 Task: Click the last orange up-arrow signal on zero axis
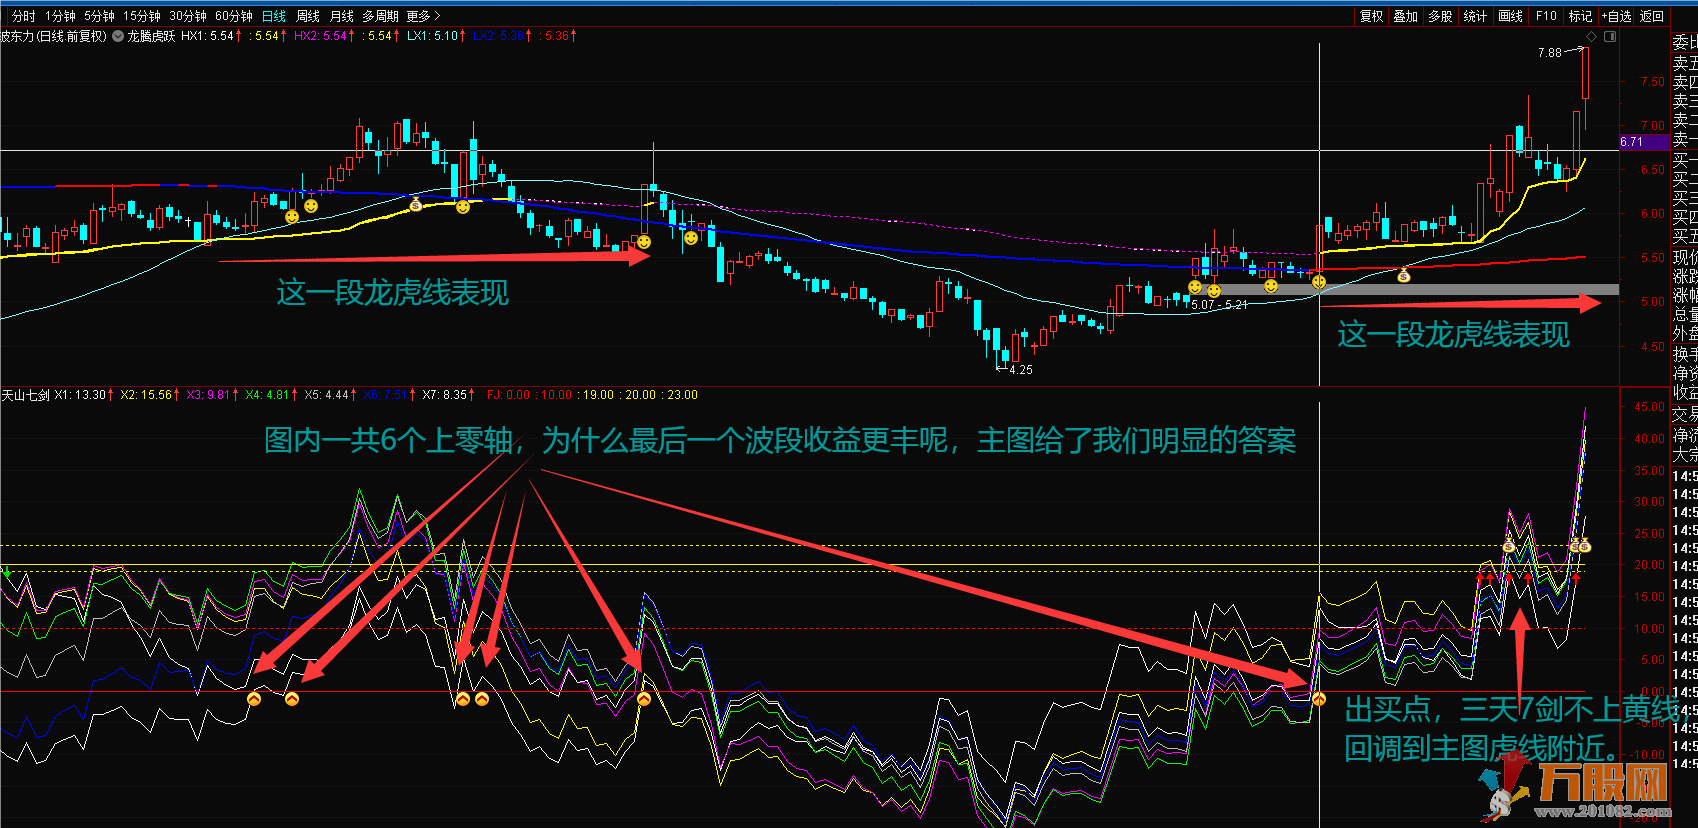pyautogui.click(x=1319, y=699)
